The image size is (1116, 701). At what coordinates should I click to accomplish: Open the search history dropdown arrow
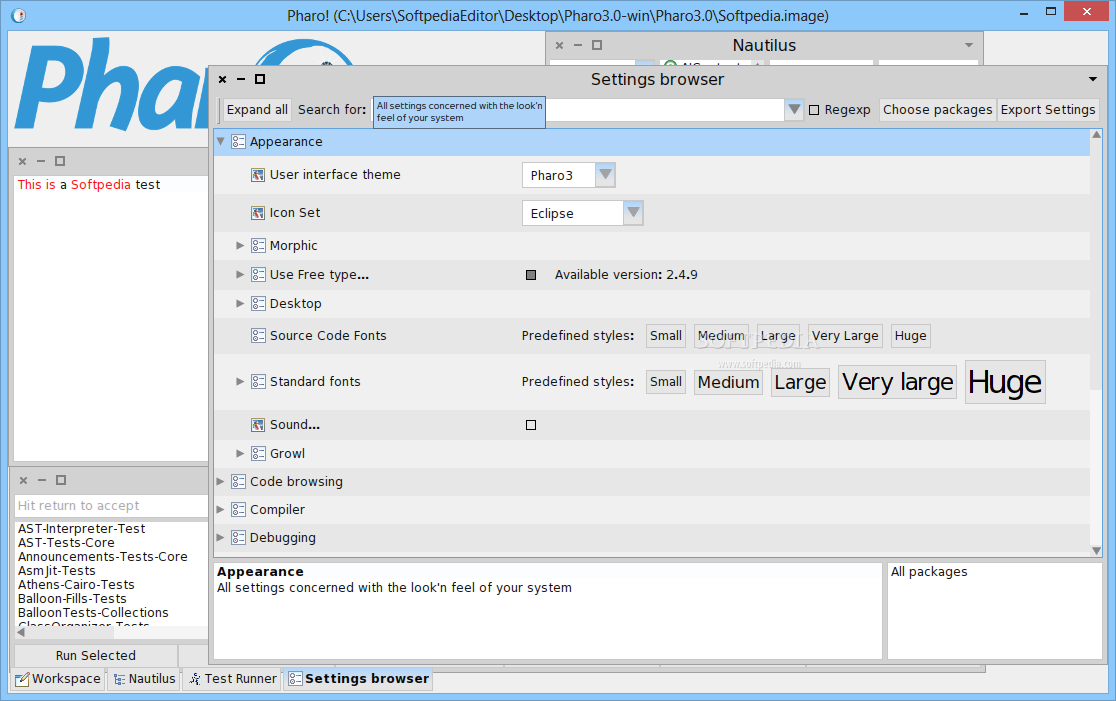coord(794,110)
